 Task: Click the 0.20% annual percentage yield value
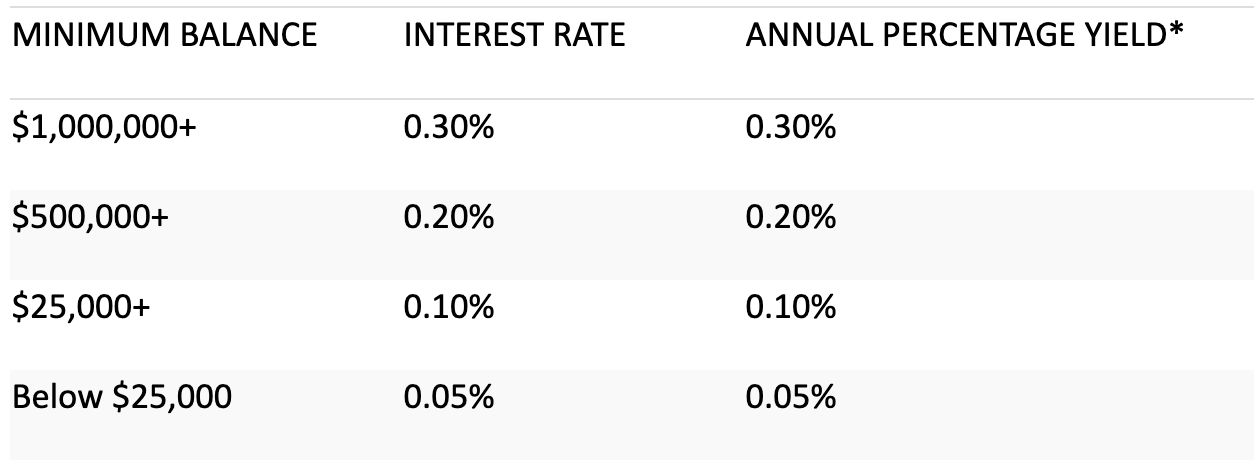(790, 218)
